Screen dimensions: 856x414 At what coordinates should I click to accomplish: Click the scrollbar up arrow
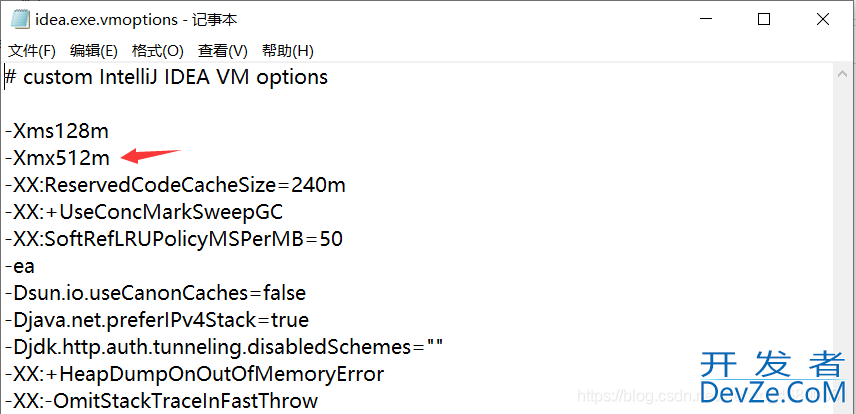[843, 74]
